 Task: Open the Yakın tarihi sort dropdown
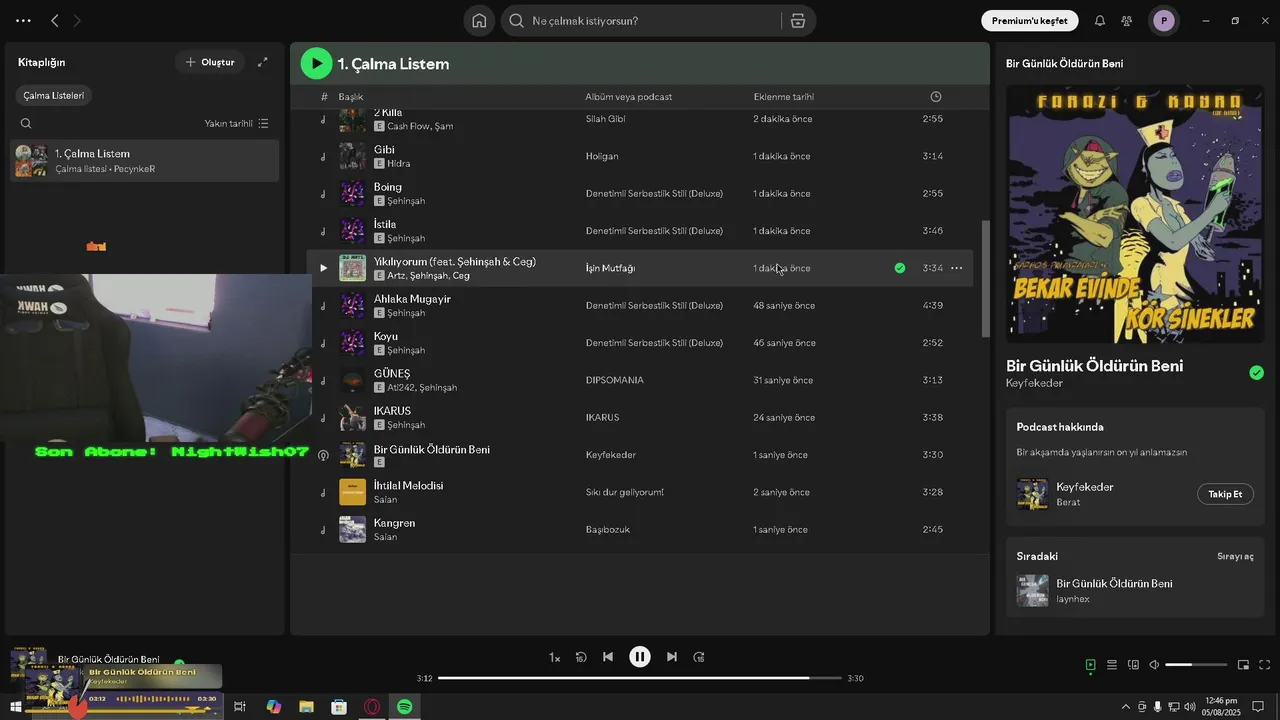pos(236,124)
